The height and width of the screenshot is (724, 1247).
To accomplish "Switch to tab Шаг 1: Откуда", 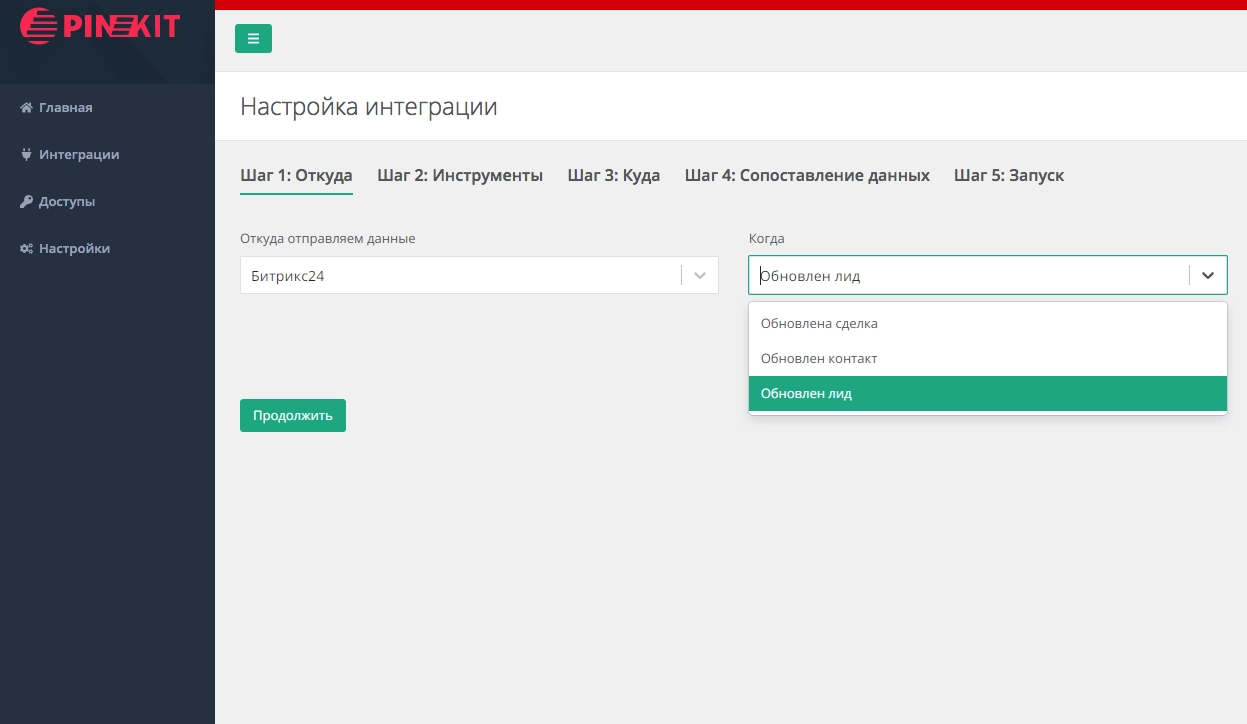I will click(x=296, y=176).
